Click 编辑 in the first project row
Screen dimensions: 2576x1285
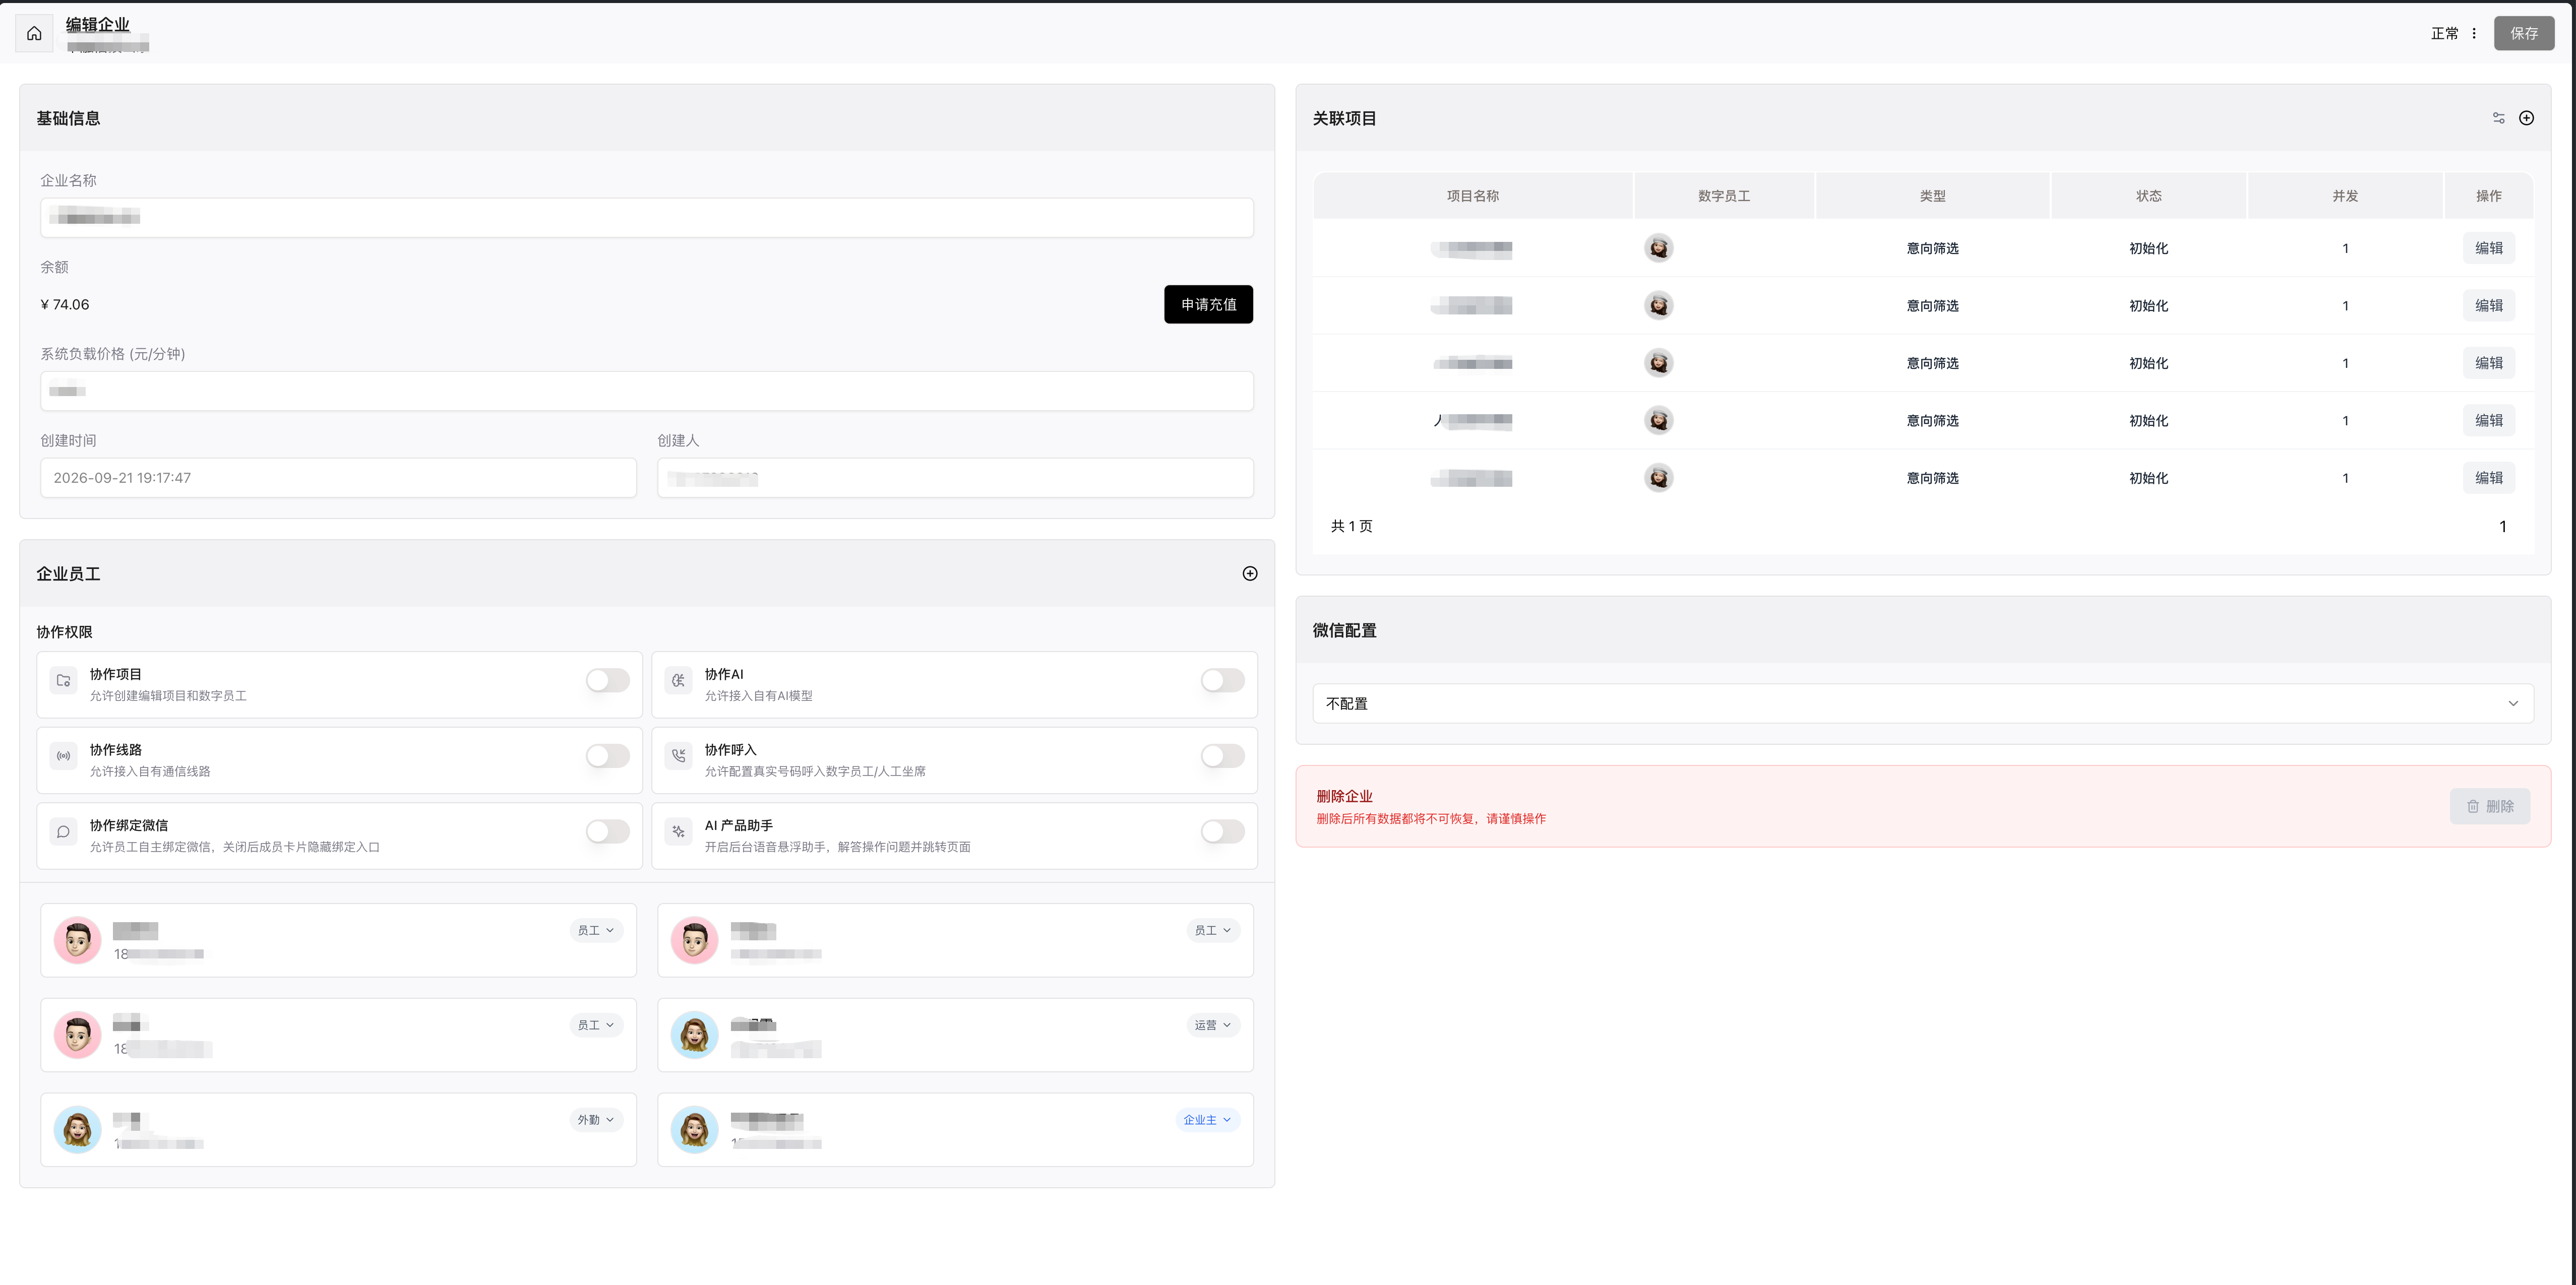[2488, 248]
